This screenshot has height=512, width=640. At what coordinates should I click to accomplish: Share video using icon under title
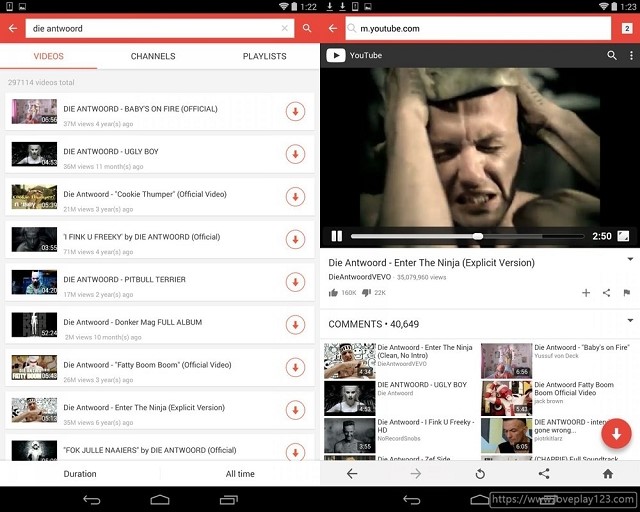click(607, 293)
